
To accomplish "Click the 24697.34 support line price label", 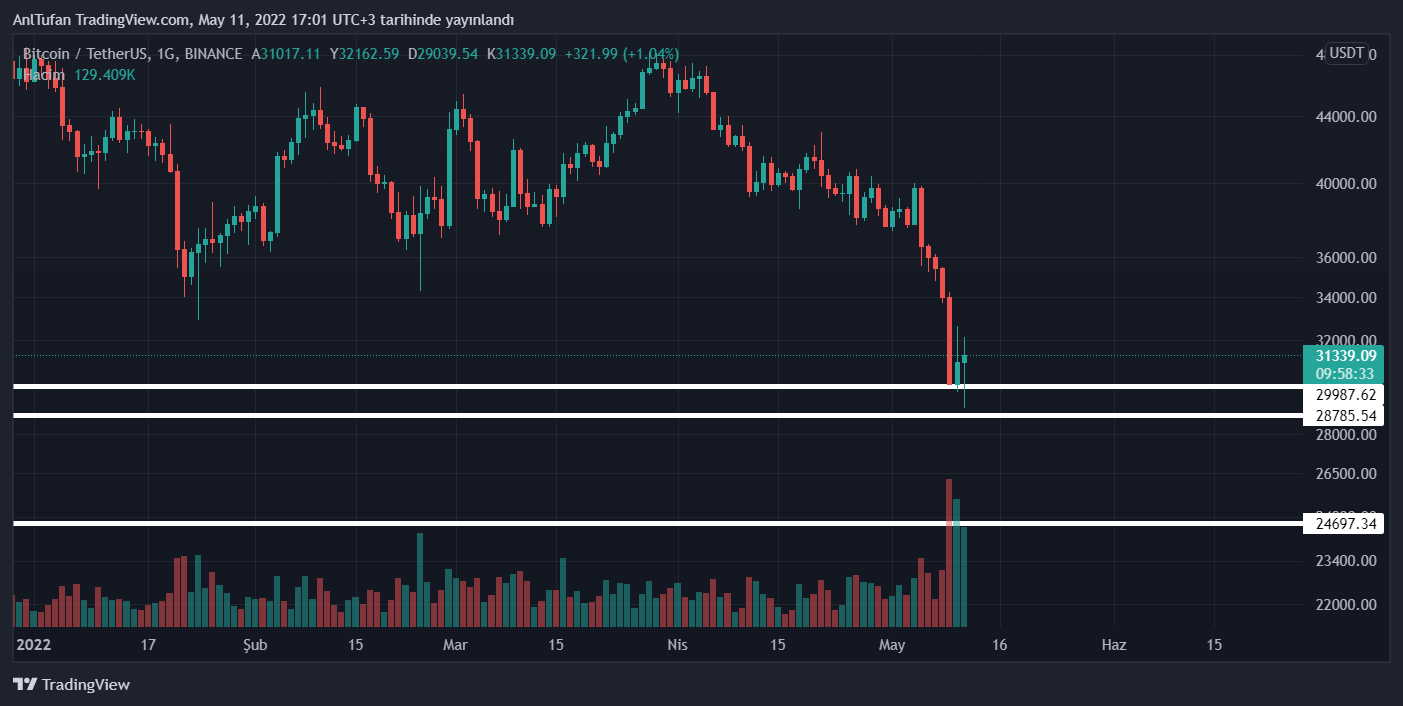I will (1345, 524).
